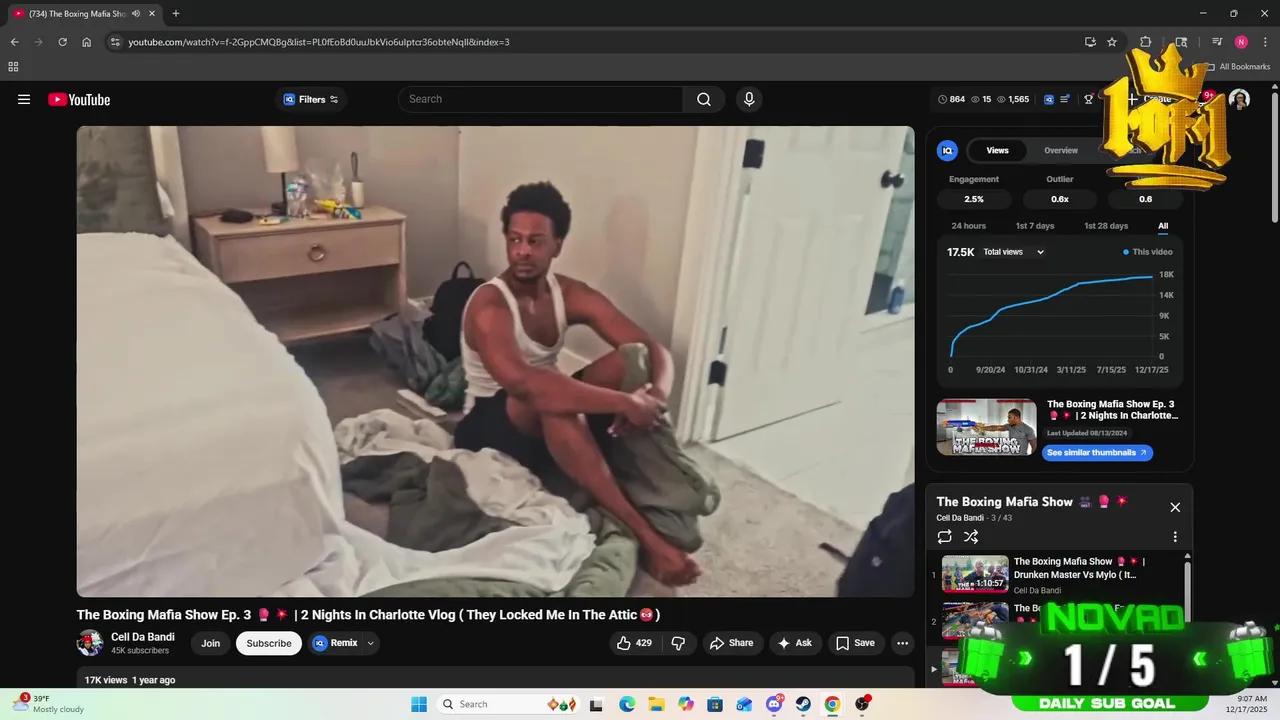Reload the page
Screen dimensions: 1280x720
(x=62, y=42)
